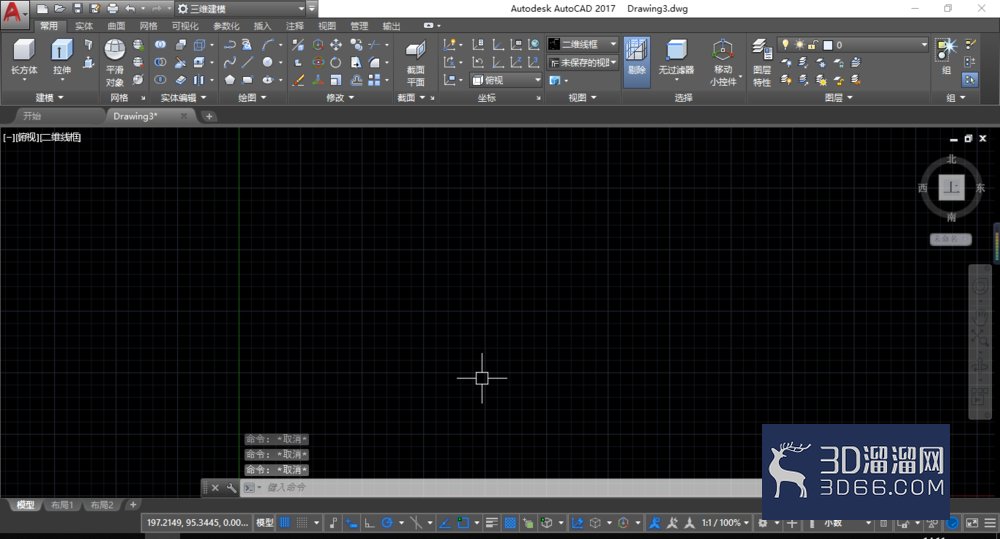Create a new drawing from quick access toolbar
Image resolution: width=1000 pixels, height=539 pixels.
[x=42, y=9]
